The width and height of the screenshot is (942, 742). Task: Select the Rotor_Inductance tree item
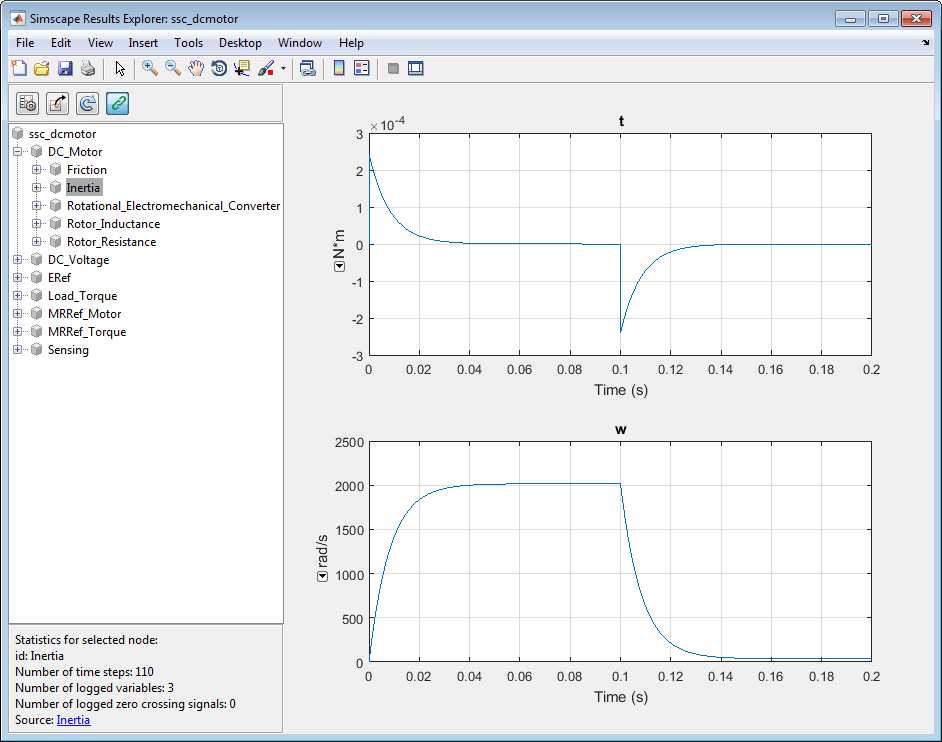pyautogui.click(x=113, y=224)
